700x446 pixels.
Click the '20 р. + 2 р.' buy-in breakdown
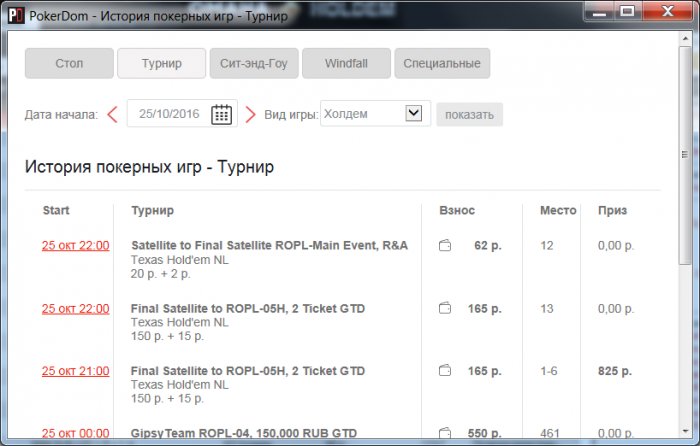(x=161, y=274)
